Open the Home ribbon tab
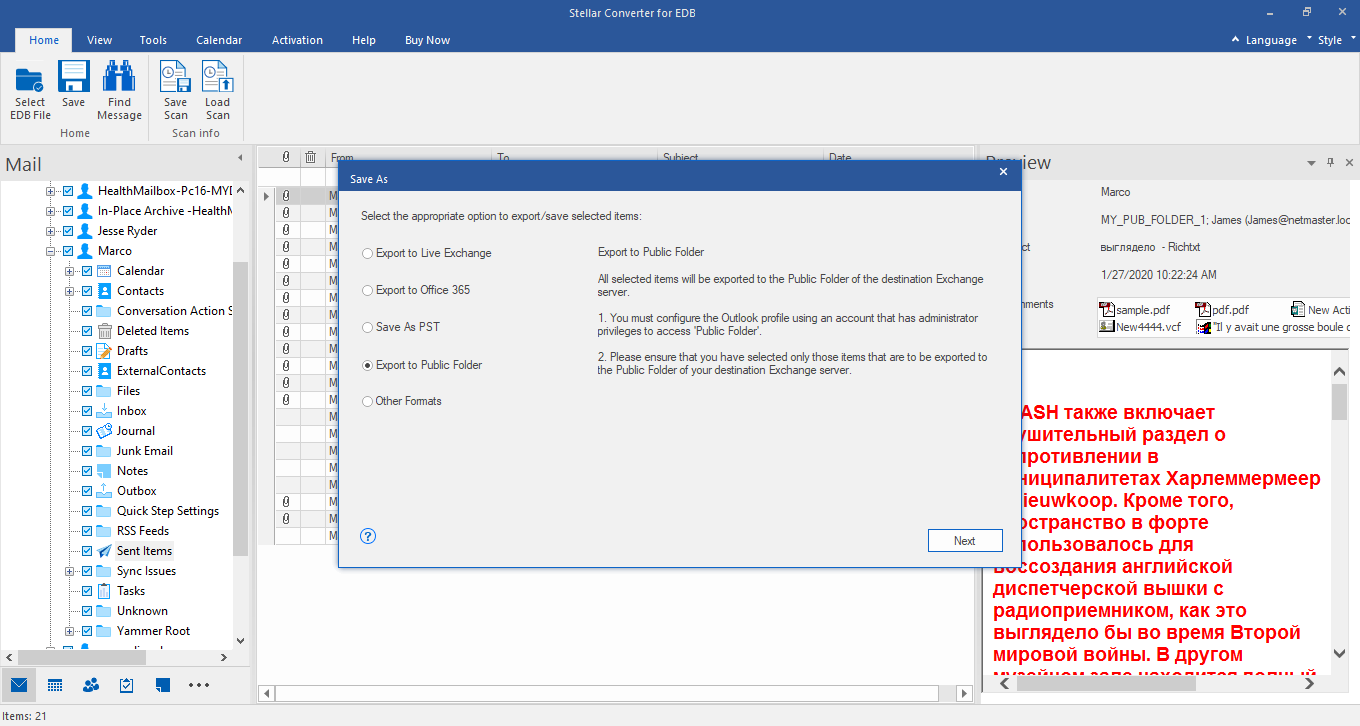This screenshot has width=1360, height=726. pos(44,40)
